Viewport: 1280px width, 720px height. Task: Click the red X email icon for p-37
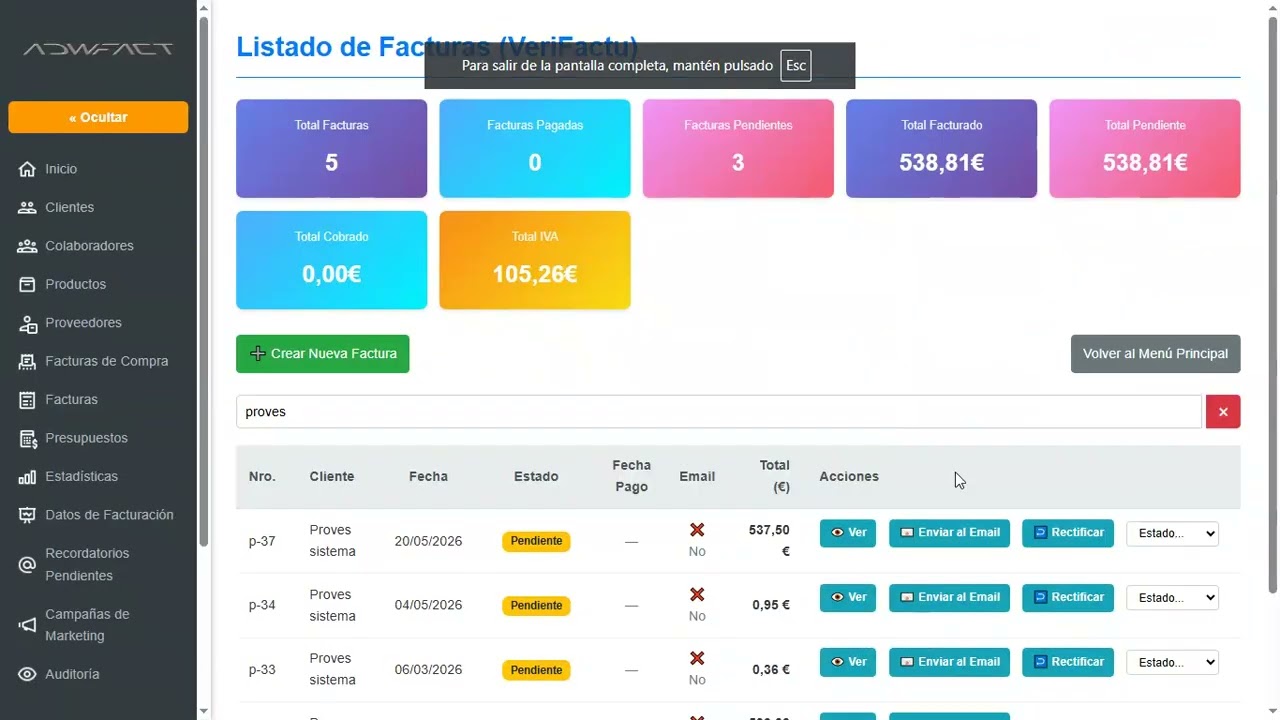tap(697, 530)
